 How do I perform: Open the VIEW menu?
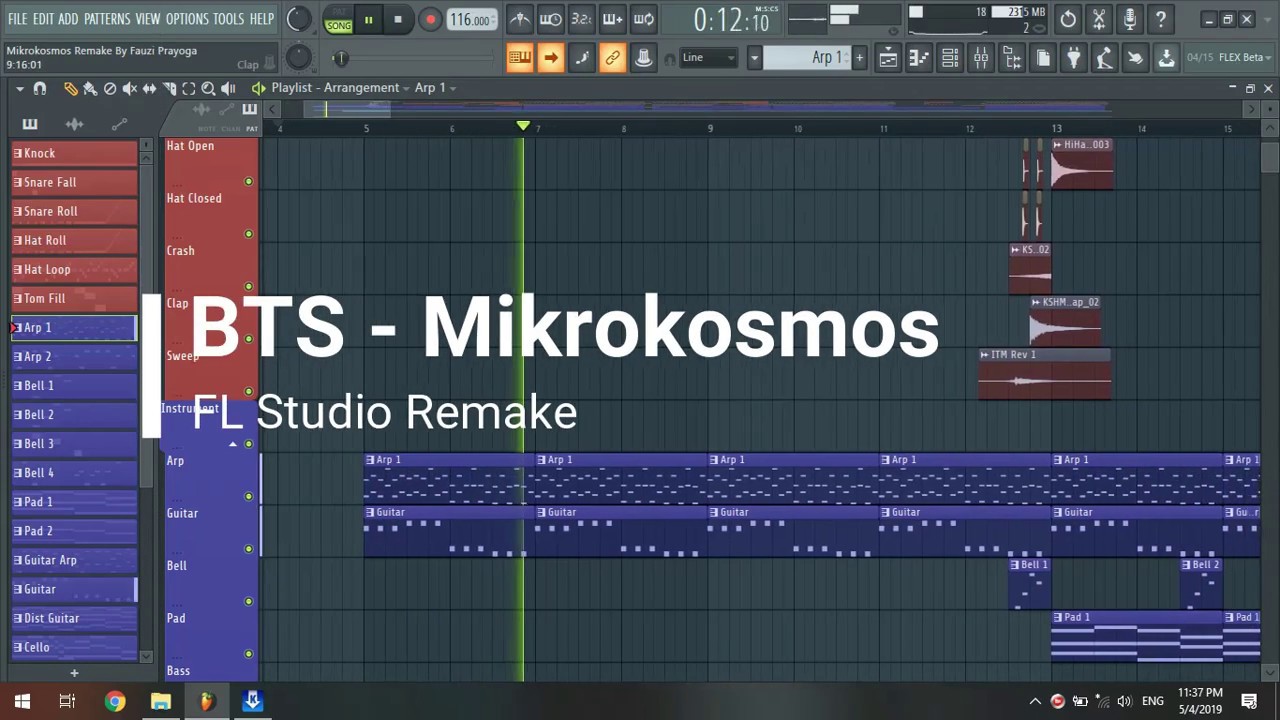[148, 19]
